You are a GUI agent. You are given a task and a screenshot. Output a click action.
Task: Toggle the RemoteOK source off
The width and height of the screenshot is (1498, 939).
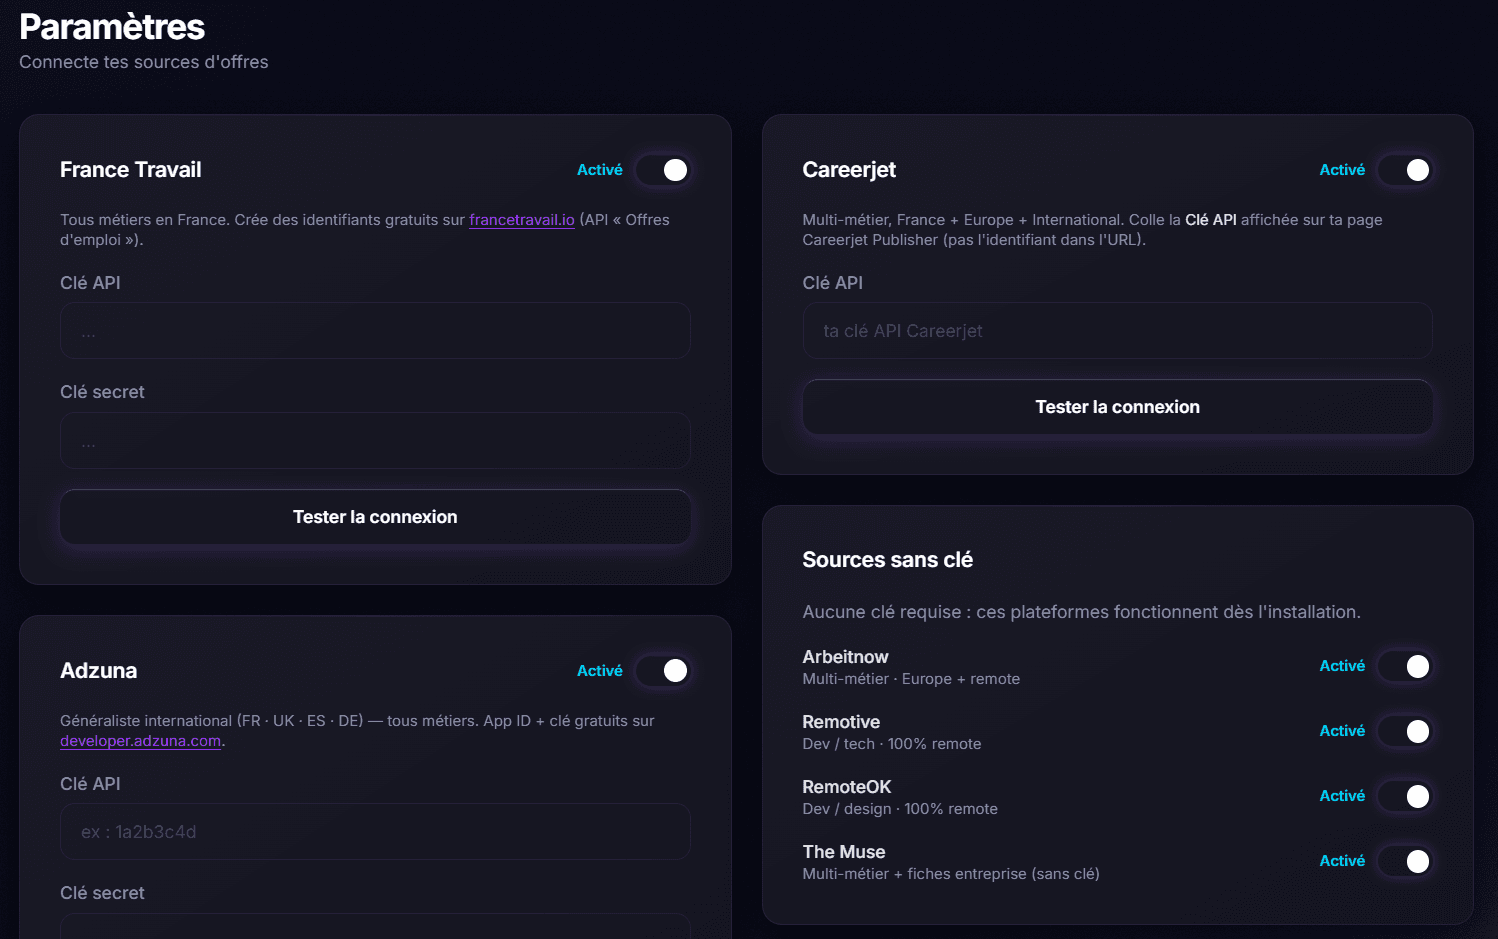pyautogui.click(x=1405, y=796)
